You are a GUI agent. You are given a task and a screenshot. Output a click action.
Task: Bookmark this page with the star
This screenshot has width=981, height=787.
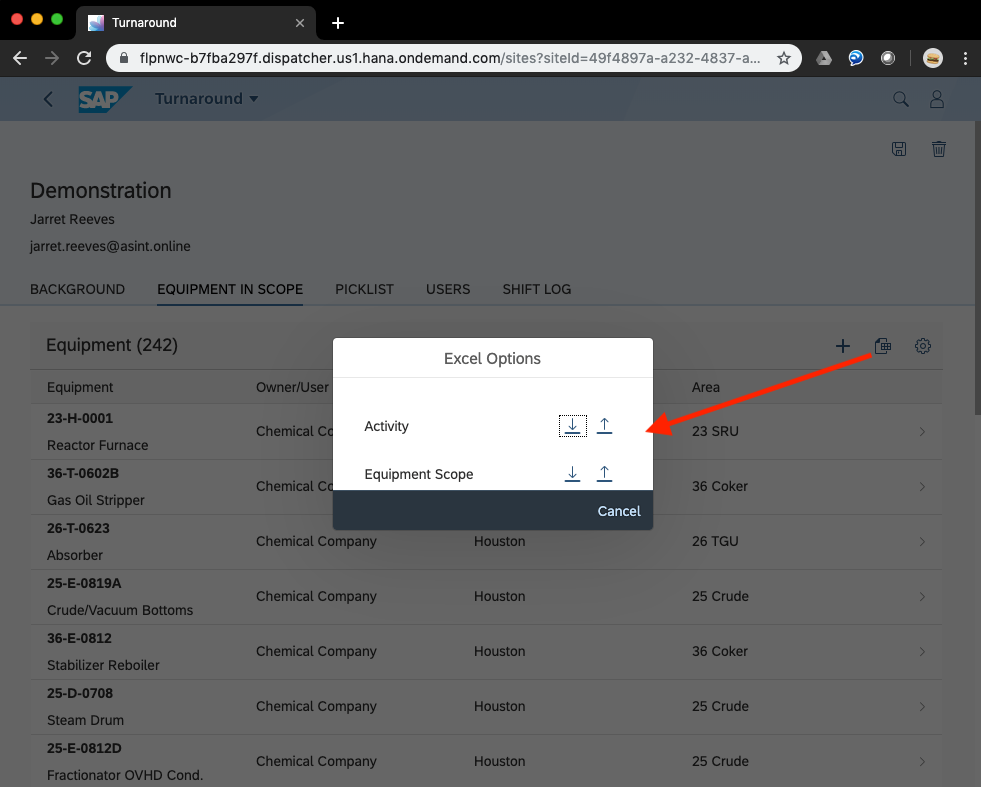(783, 58)
